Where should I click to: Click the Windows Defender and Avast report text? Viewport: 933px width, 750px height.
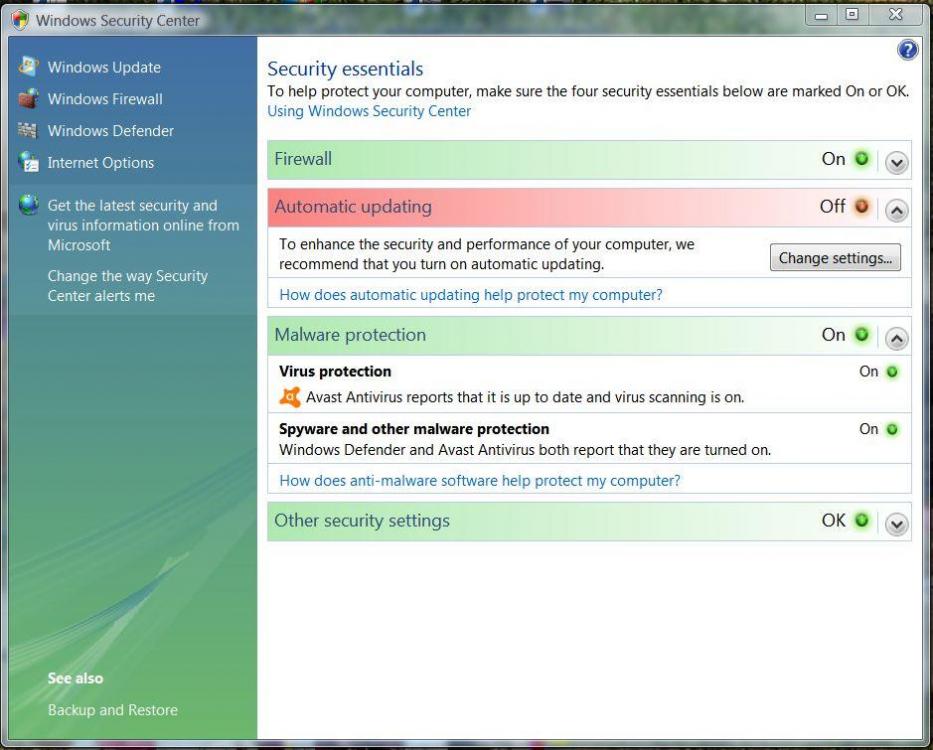pos(525,450)
